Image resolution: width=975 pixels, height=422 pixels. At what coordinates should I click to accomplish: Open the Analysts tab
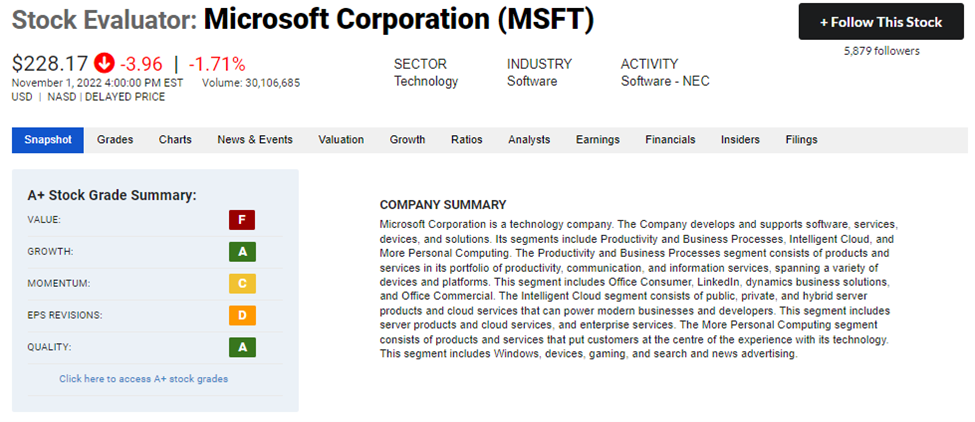click(529, 140)
